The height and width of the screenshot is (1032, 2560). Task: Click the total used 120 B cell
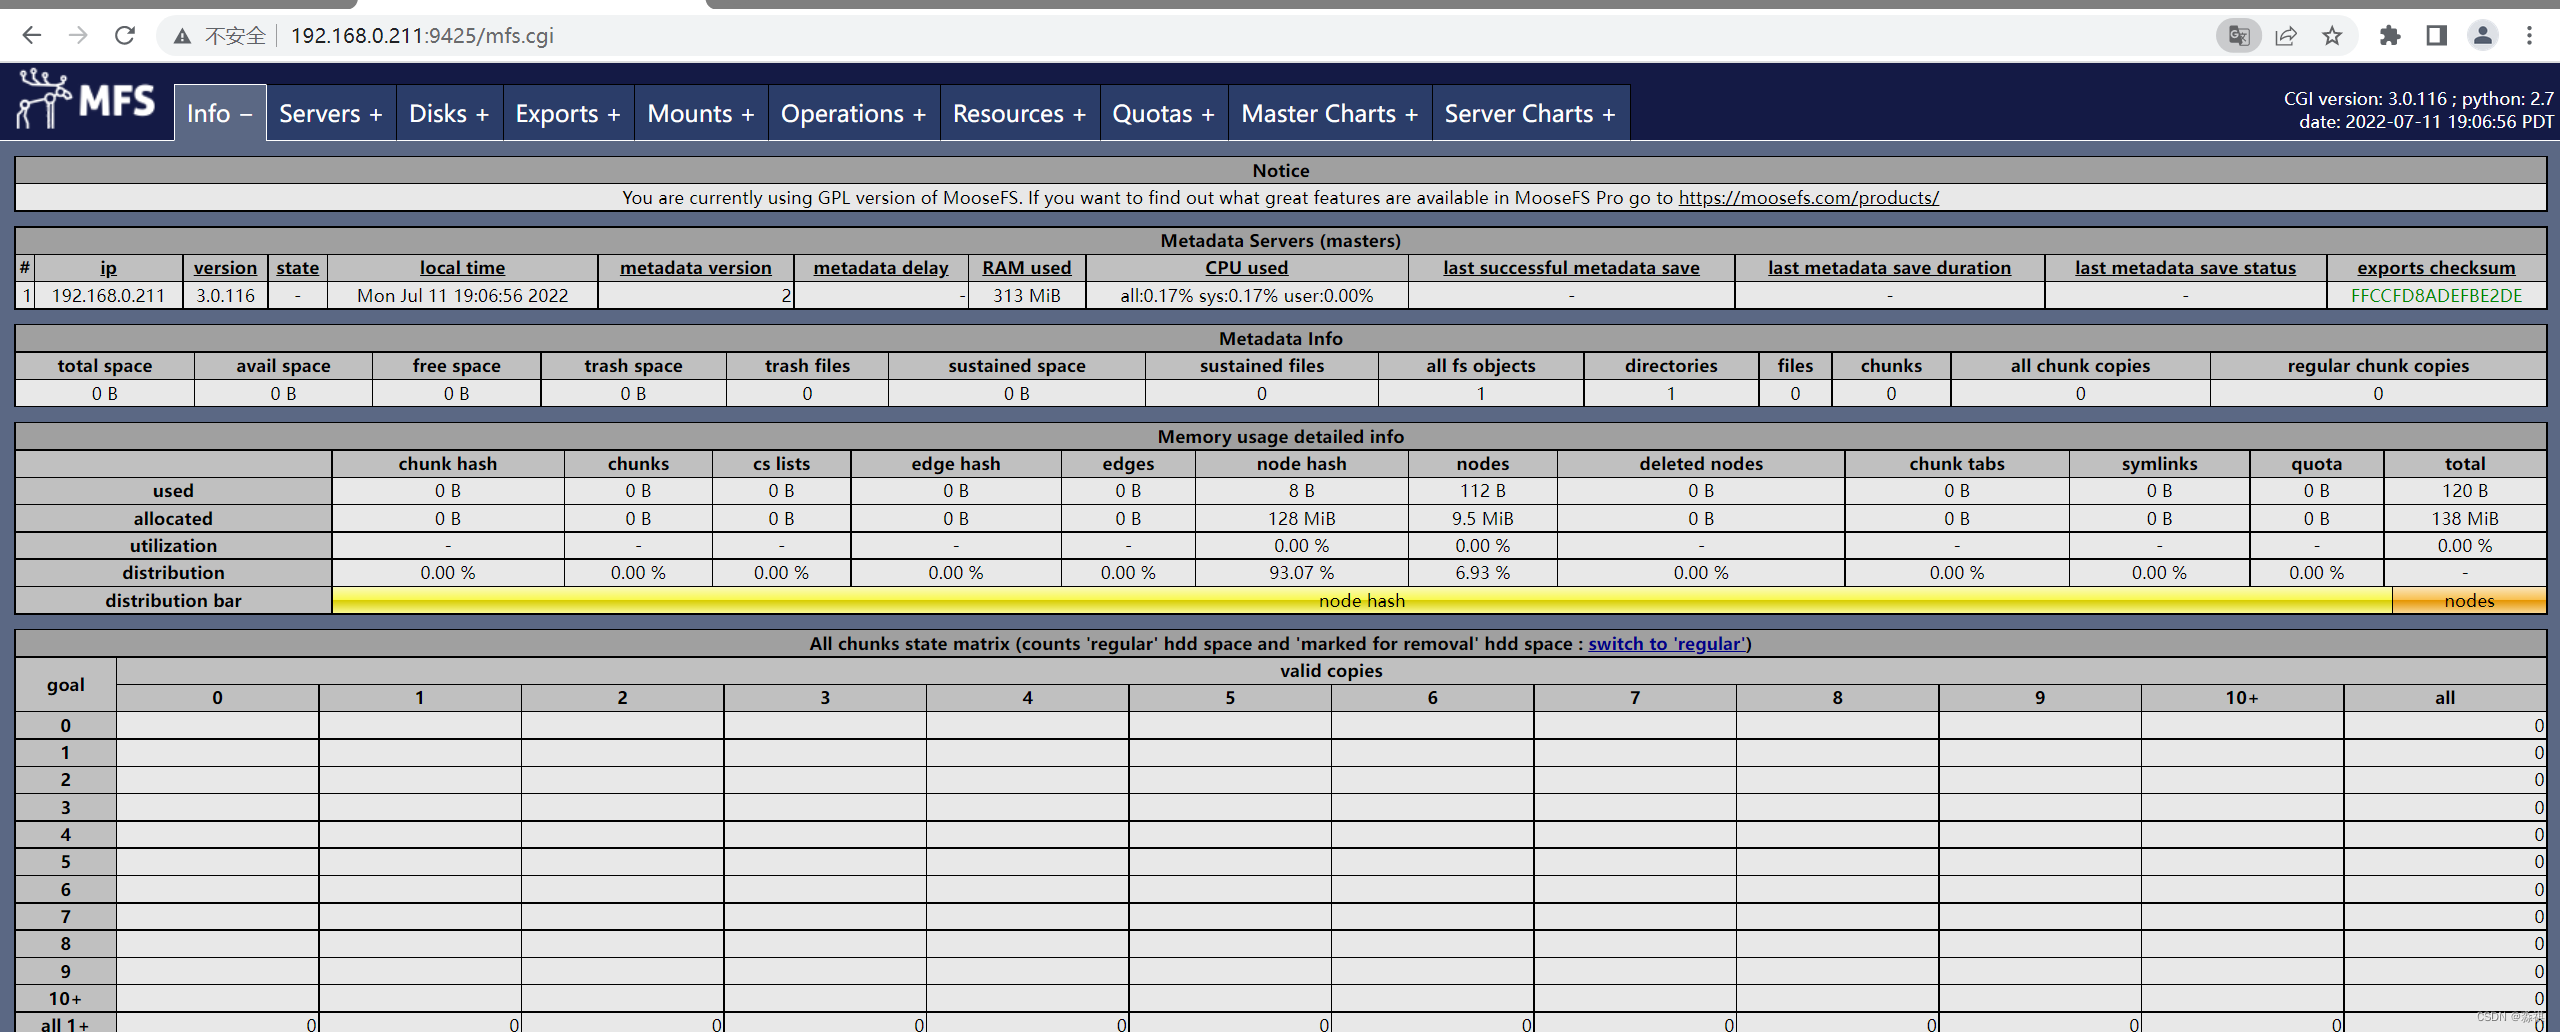[2465, 490]
